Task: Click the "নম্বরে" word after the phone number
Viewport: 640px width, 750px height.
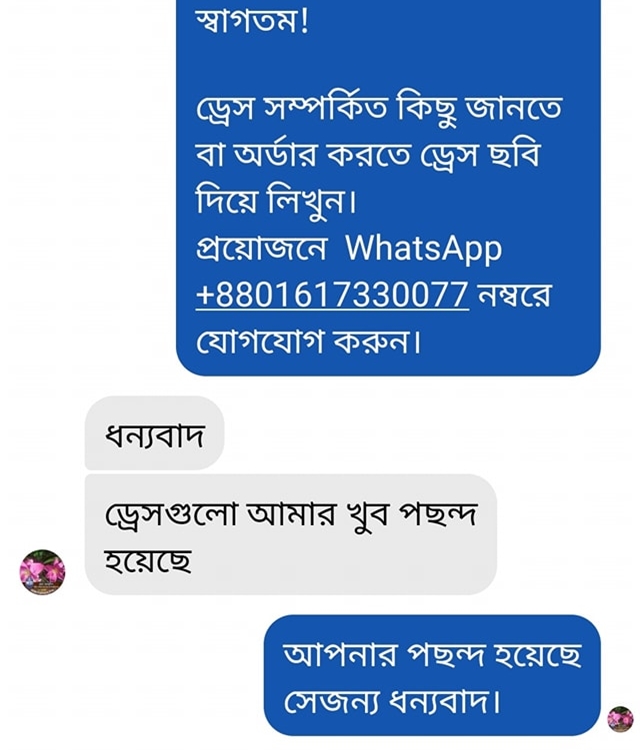Action: coord(515,295)
